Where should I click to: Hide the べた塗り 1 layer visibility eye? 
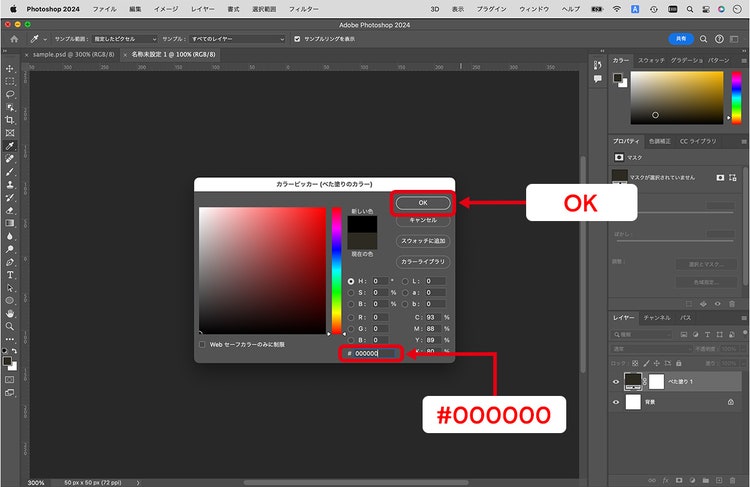(x=616, y=382)
